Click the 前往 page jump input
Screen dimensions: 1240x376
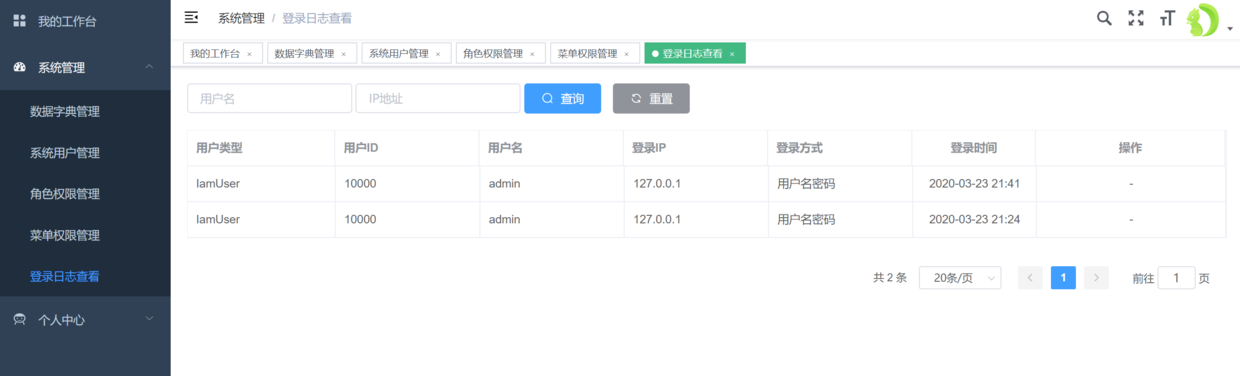pos(1176,278)
